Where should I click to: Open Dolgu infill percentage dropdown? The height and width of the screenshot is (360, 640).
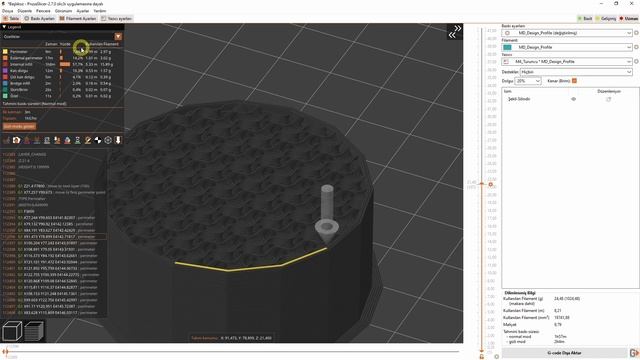(528, 81)
